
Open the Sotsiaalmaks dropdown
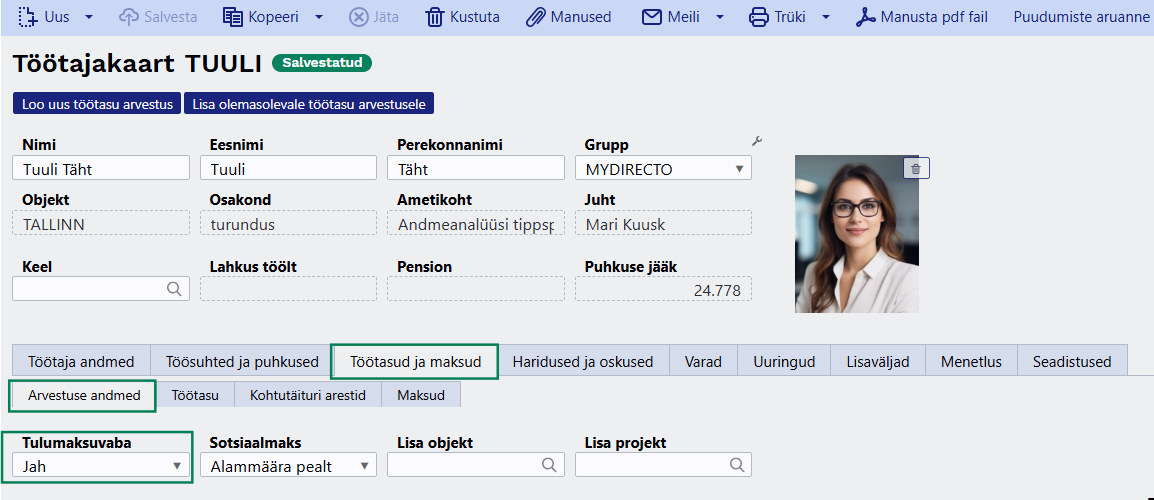[289, 465]
